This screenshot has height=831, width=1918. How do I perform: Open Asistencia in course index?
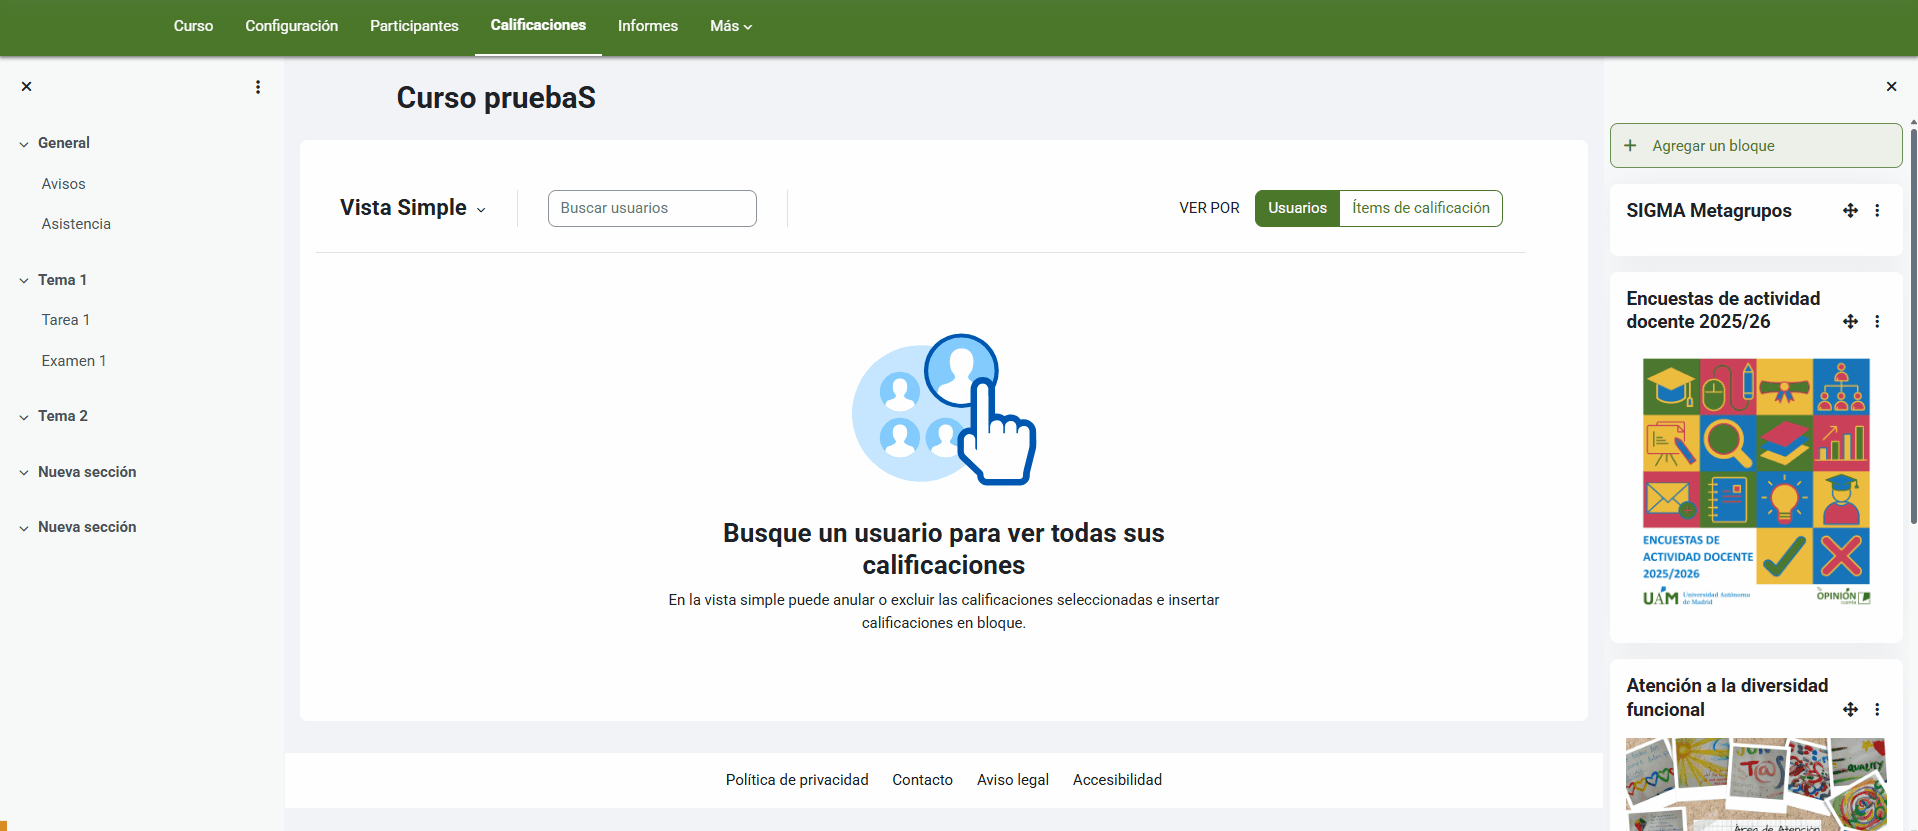coord(76,224)
